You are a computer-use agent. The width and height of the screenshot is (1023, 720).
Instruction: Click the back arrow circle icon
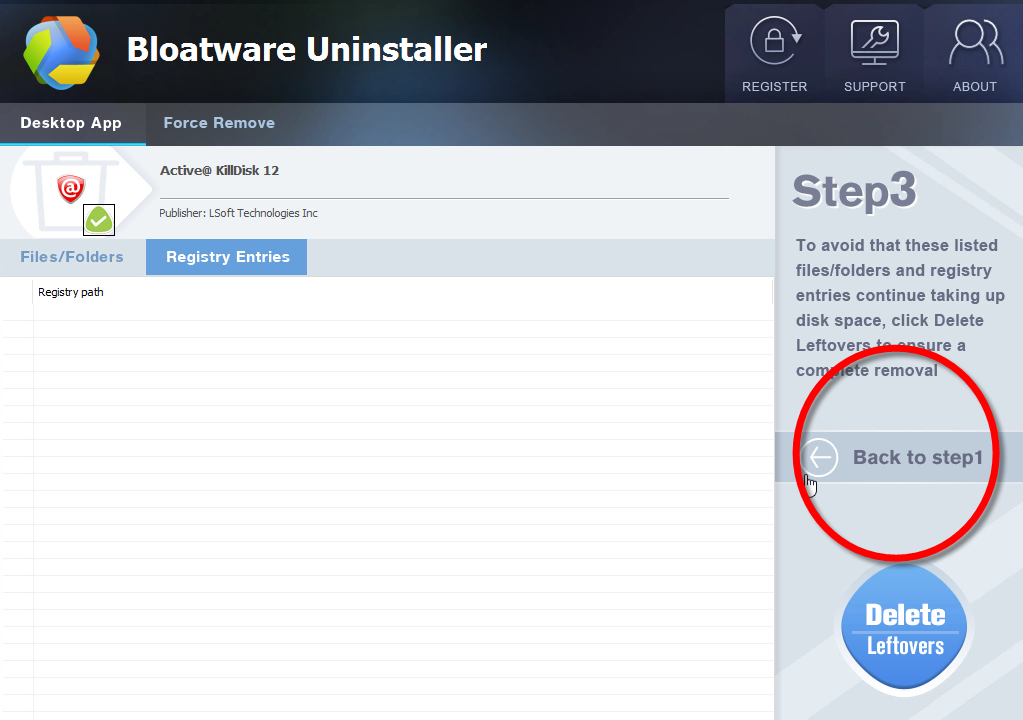point(819,457)
